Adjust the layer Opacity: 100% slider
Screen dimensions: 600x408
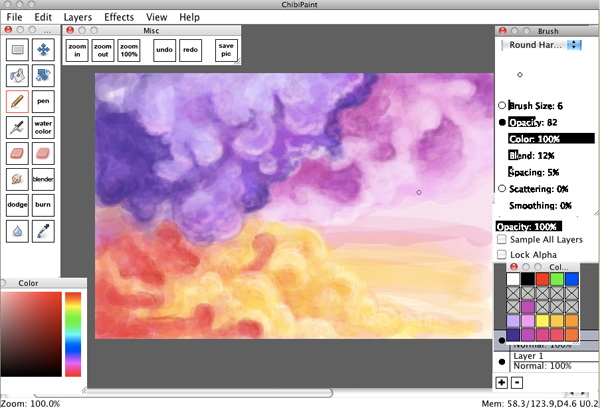pyautogui.click(x=529, y=226)
